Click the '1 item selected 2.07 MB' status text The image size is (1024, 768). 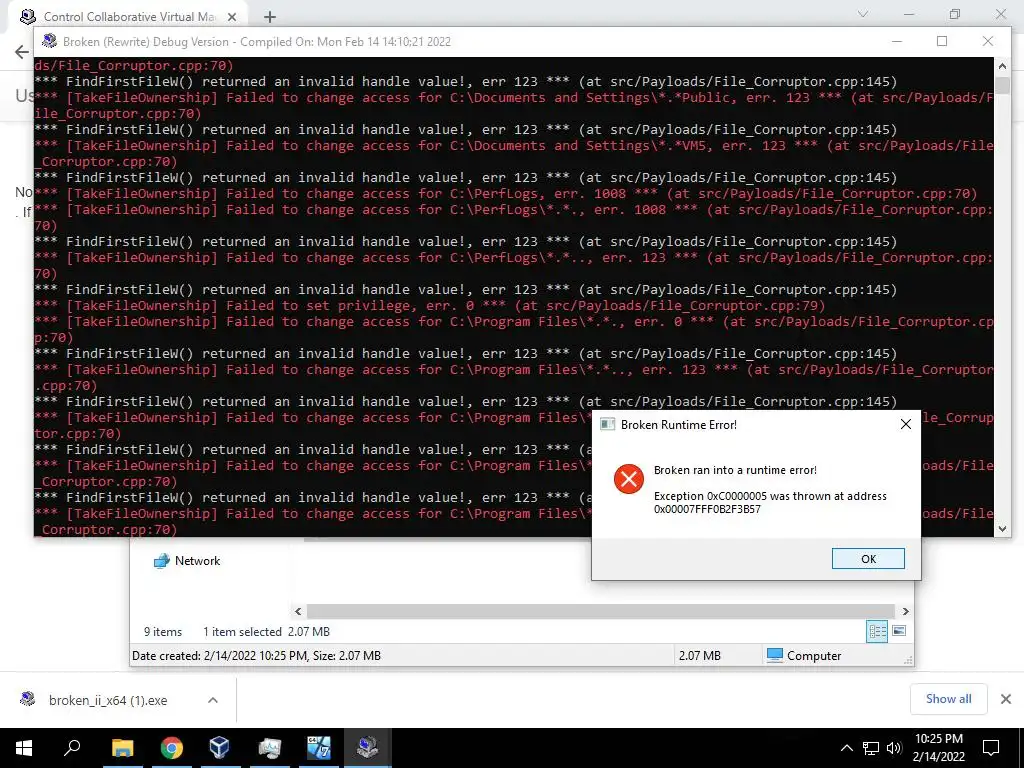[266, 632]
